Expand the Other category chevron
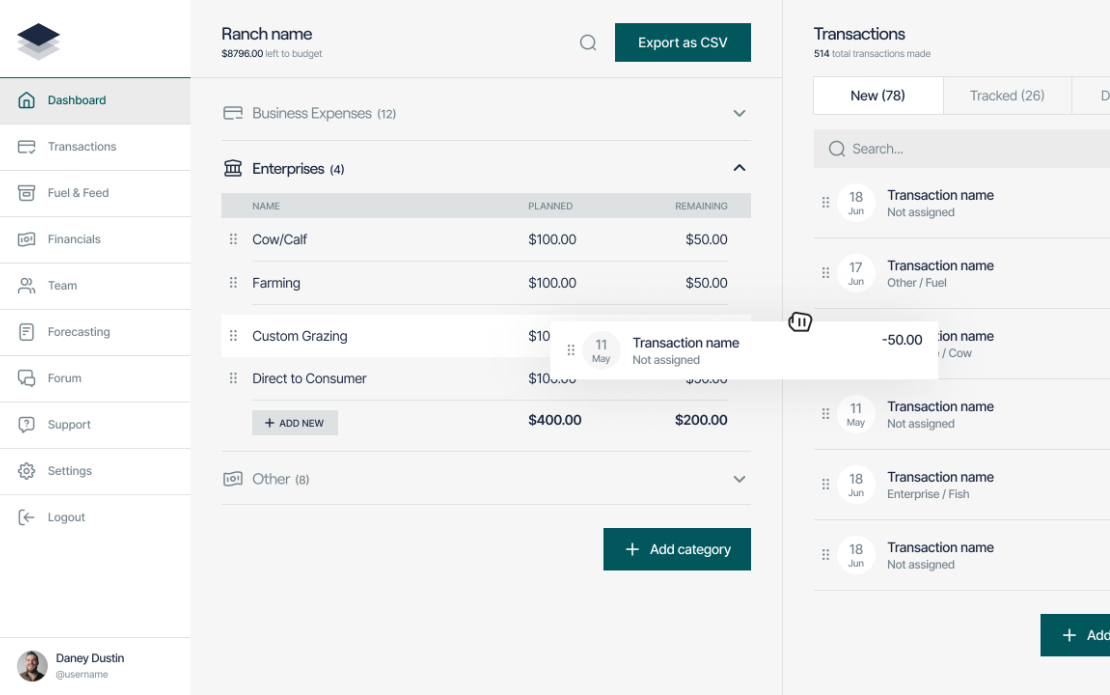1110x695 pixels. point(739,479)
